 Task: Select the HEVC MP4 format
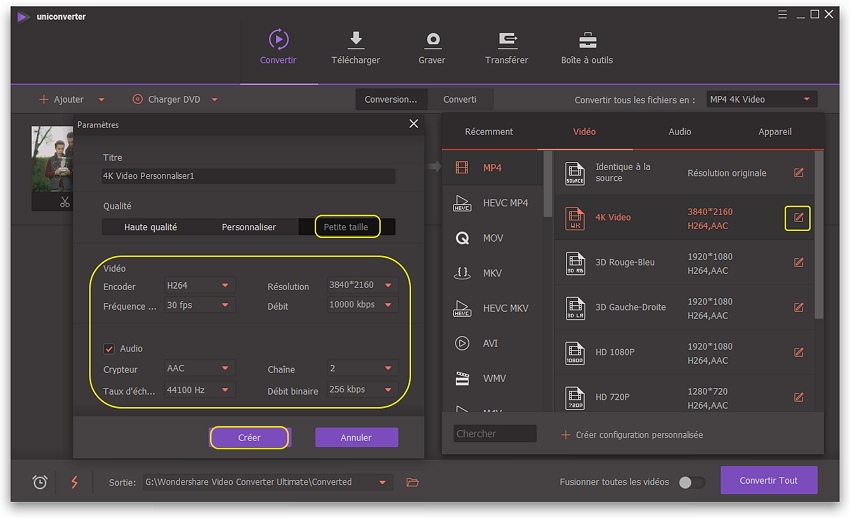click(x=493, y=203)
